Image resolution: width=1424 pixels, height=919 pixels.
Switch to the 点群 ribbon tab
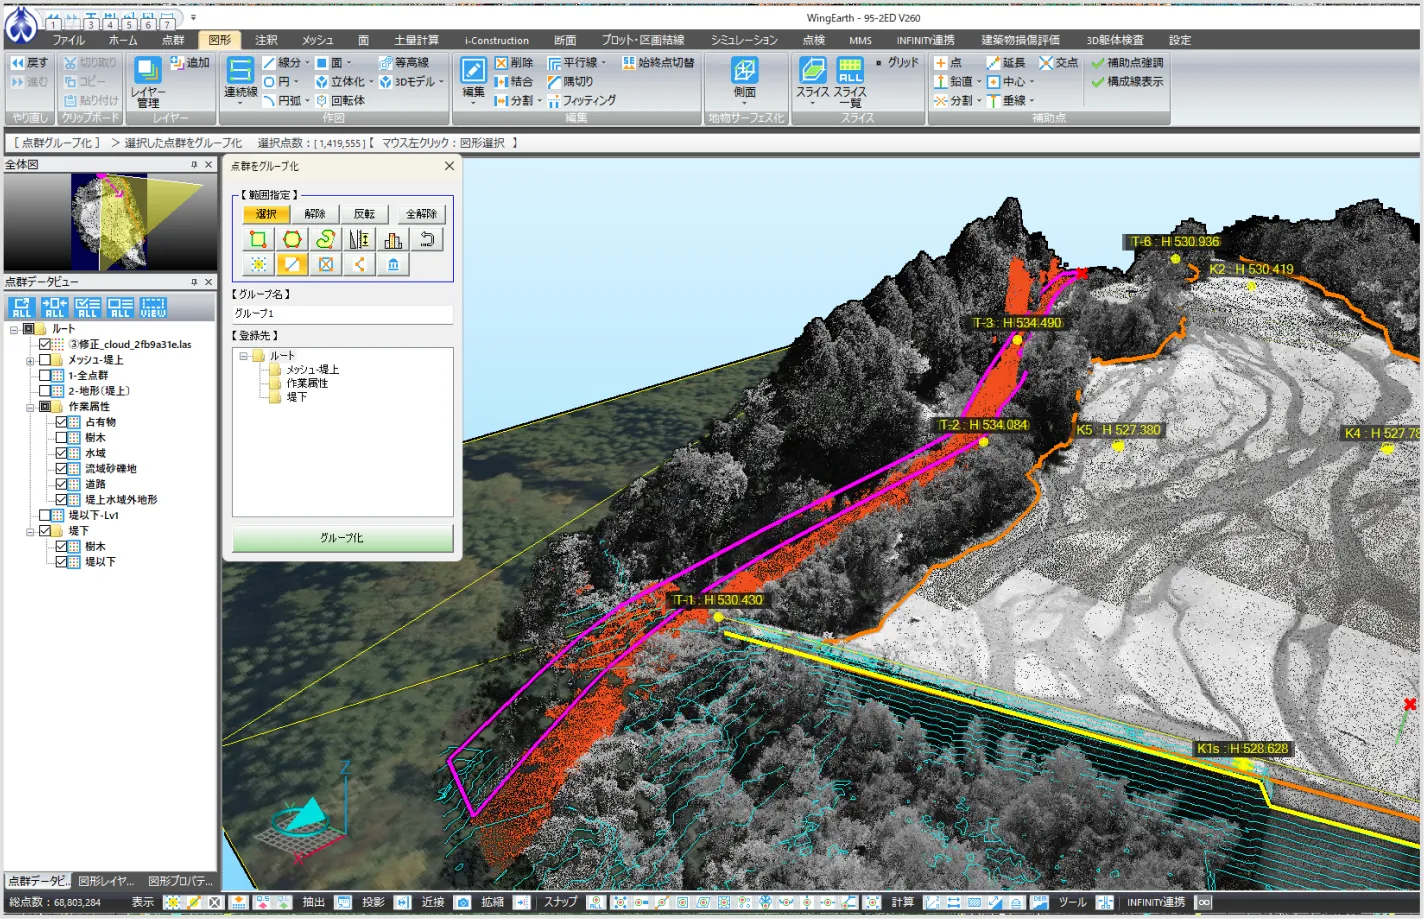[x=173, y=40]
